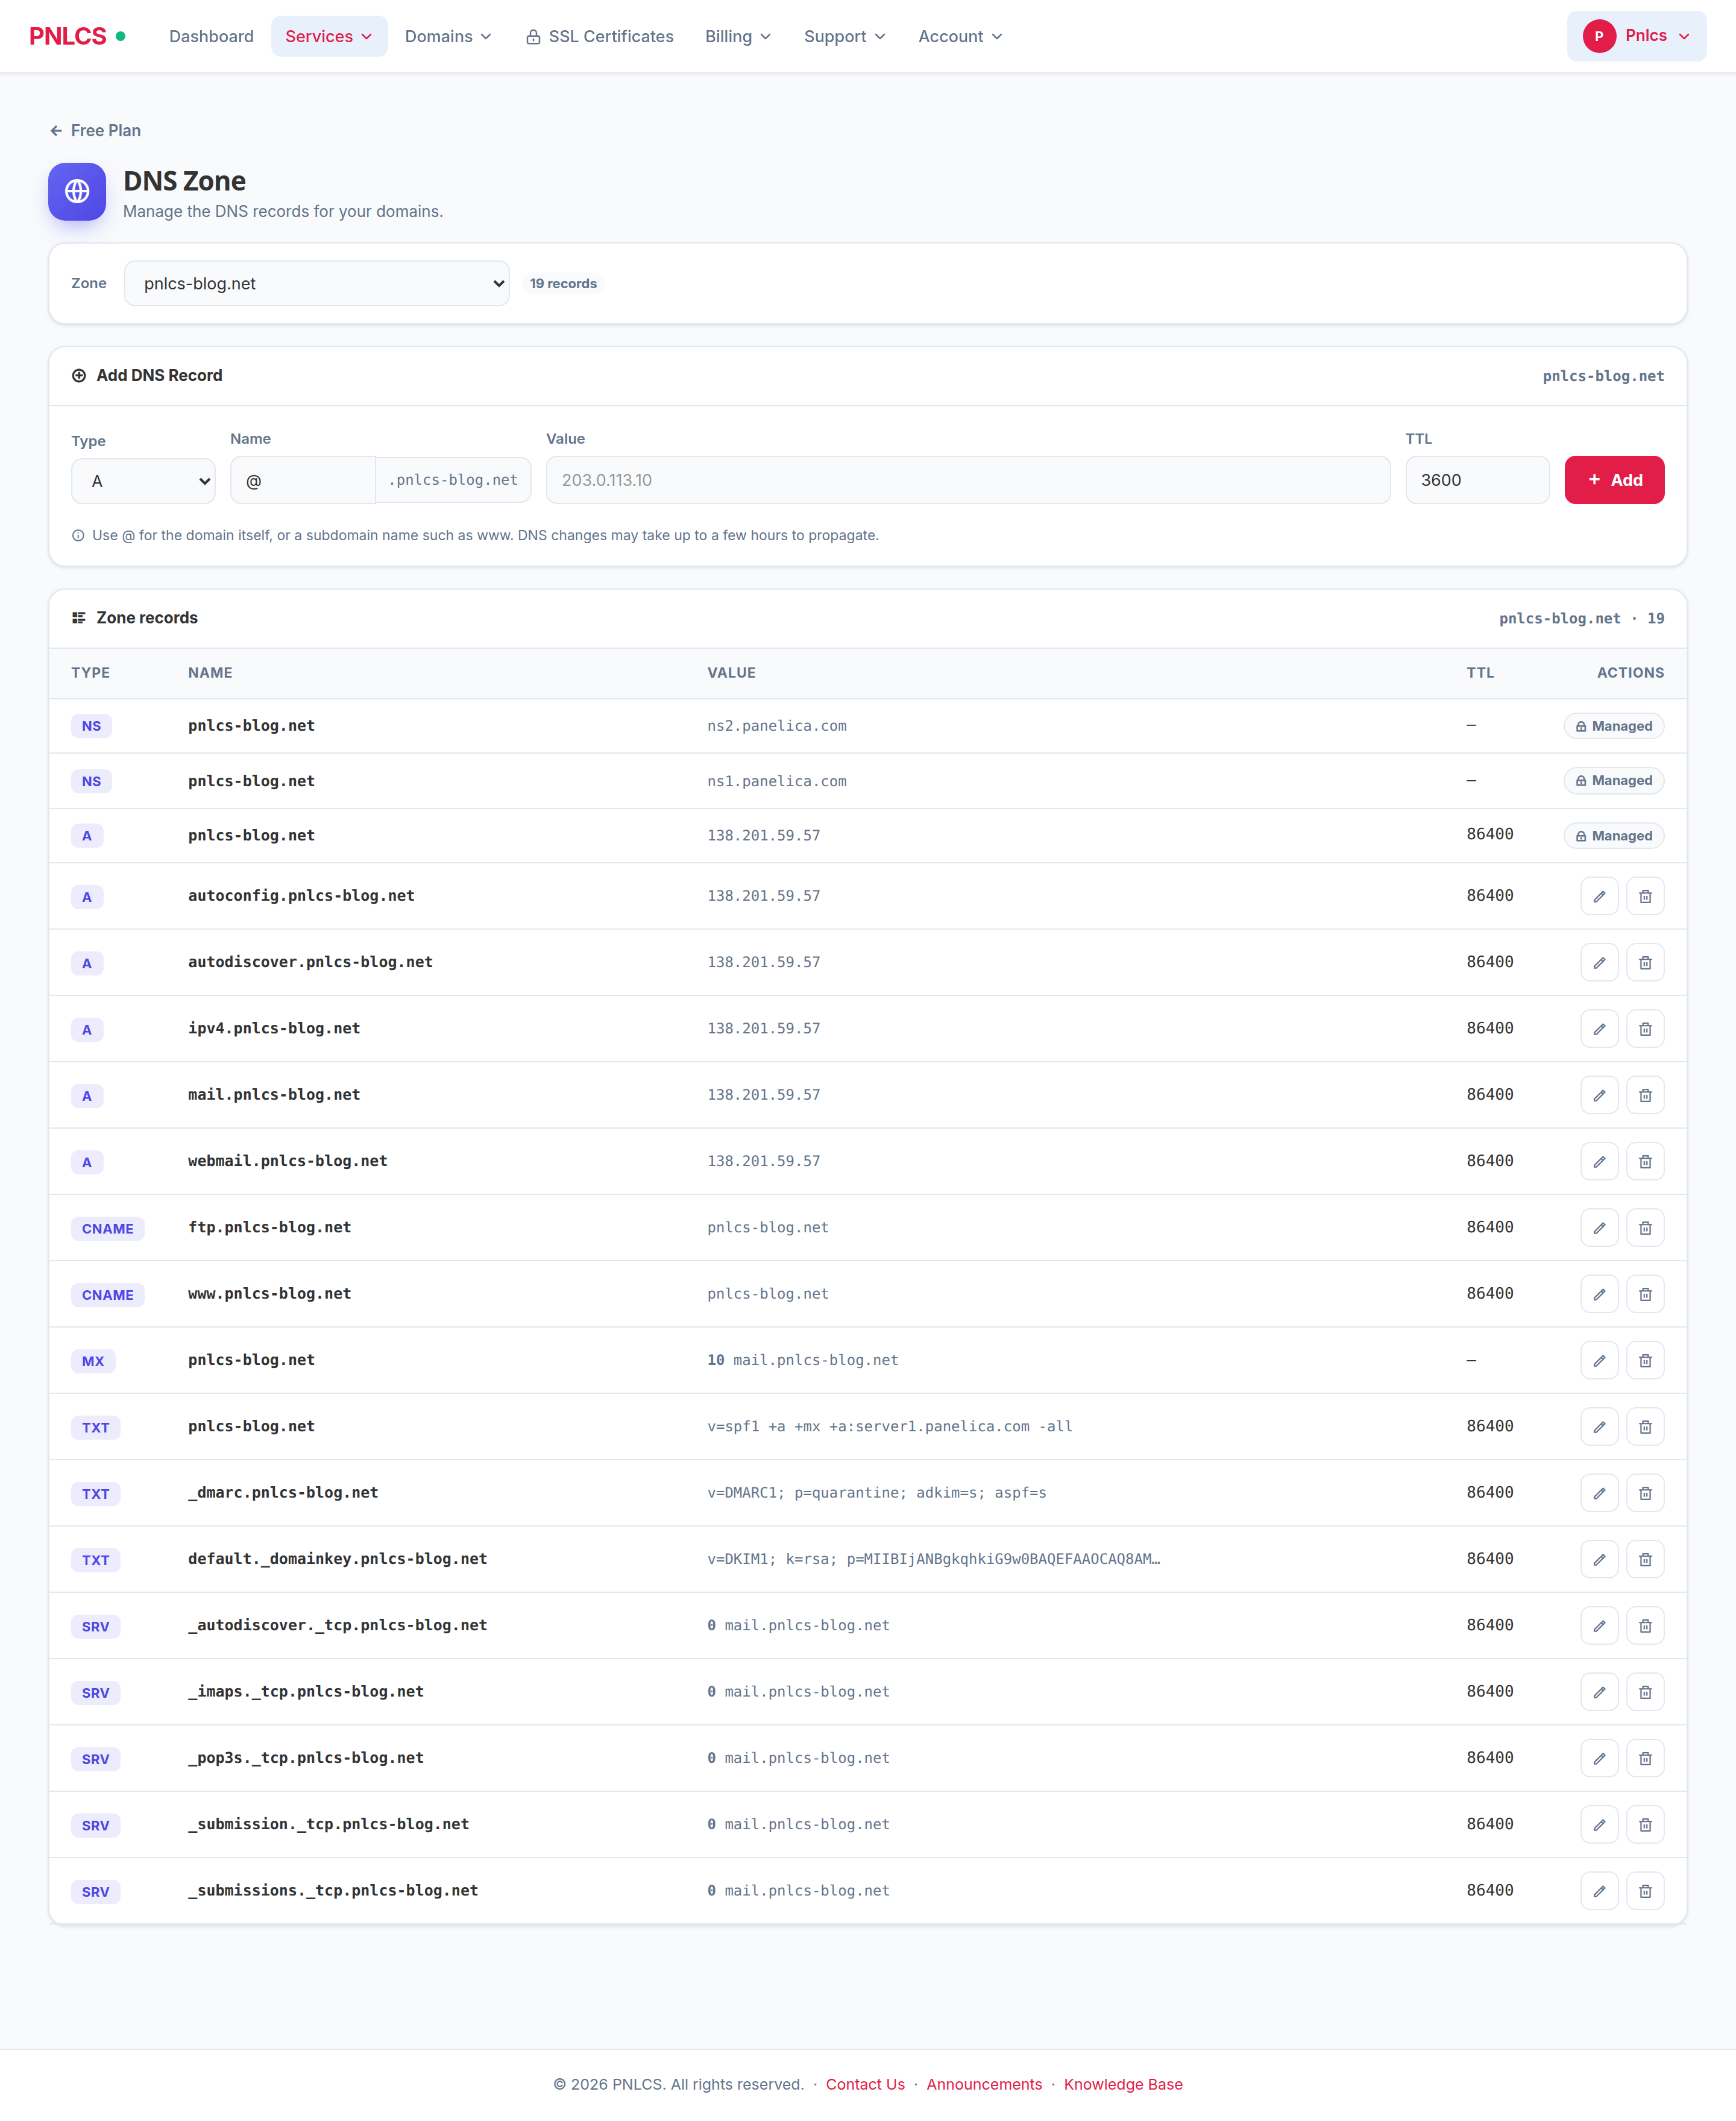Edit the ipv4.pnlcs-blog.net record
Image resolution: width=1736 pixels, height=2121 pixels.
point(1599,1029)
